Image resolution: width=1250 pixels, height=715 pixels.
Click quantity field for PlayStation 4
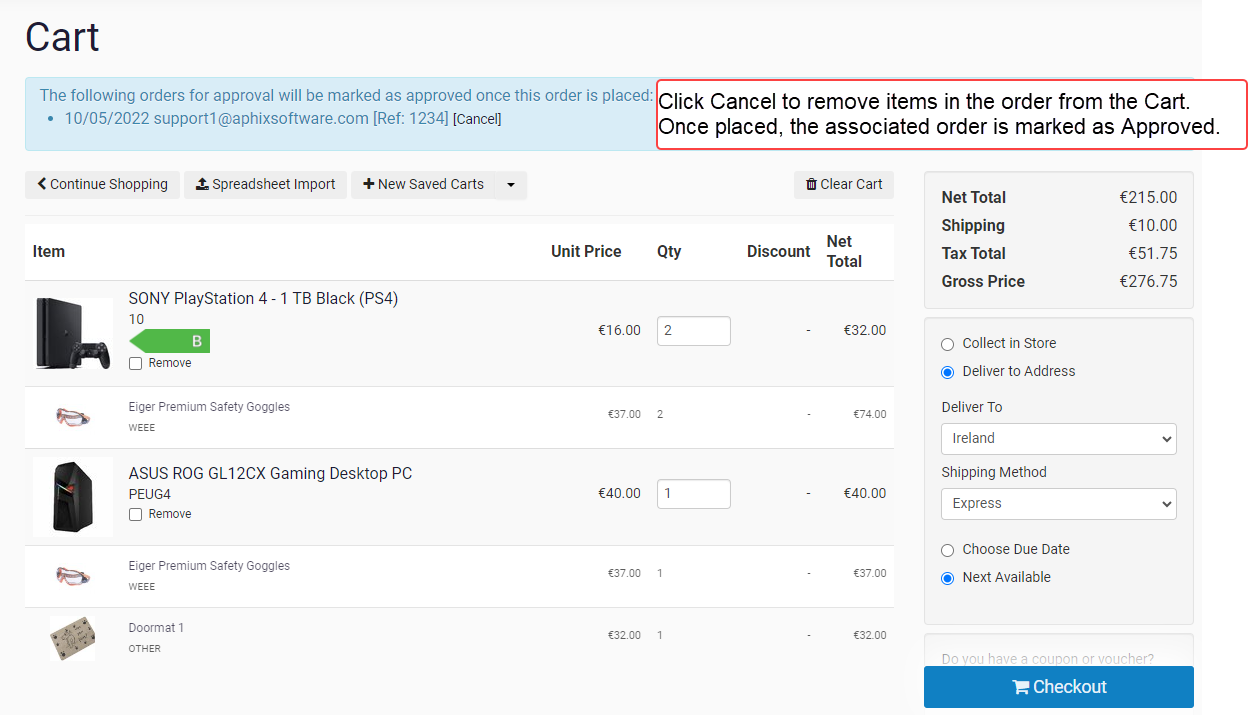pyautogui.click(x=693, y=331)
